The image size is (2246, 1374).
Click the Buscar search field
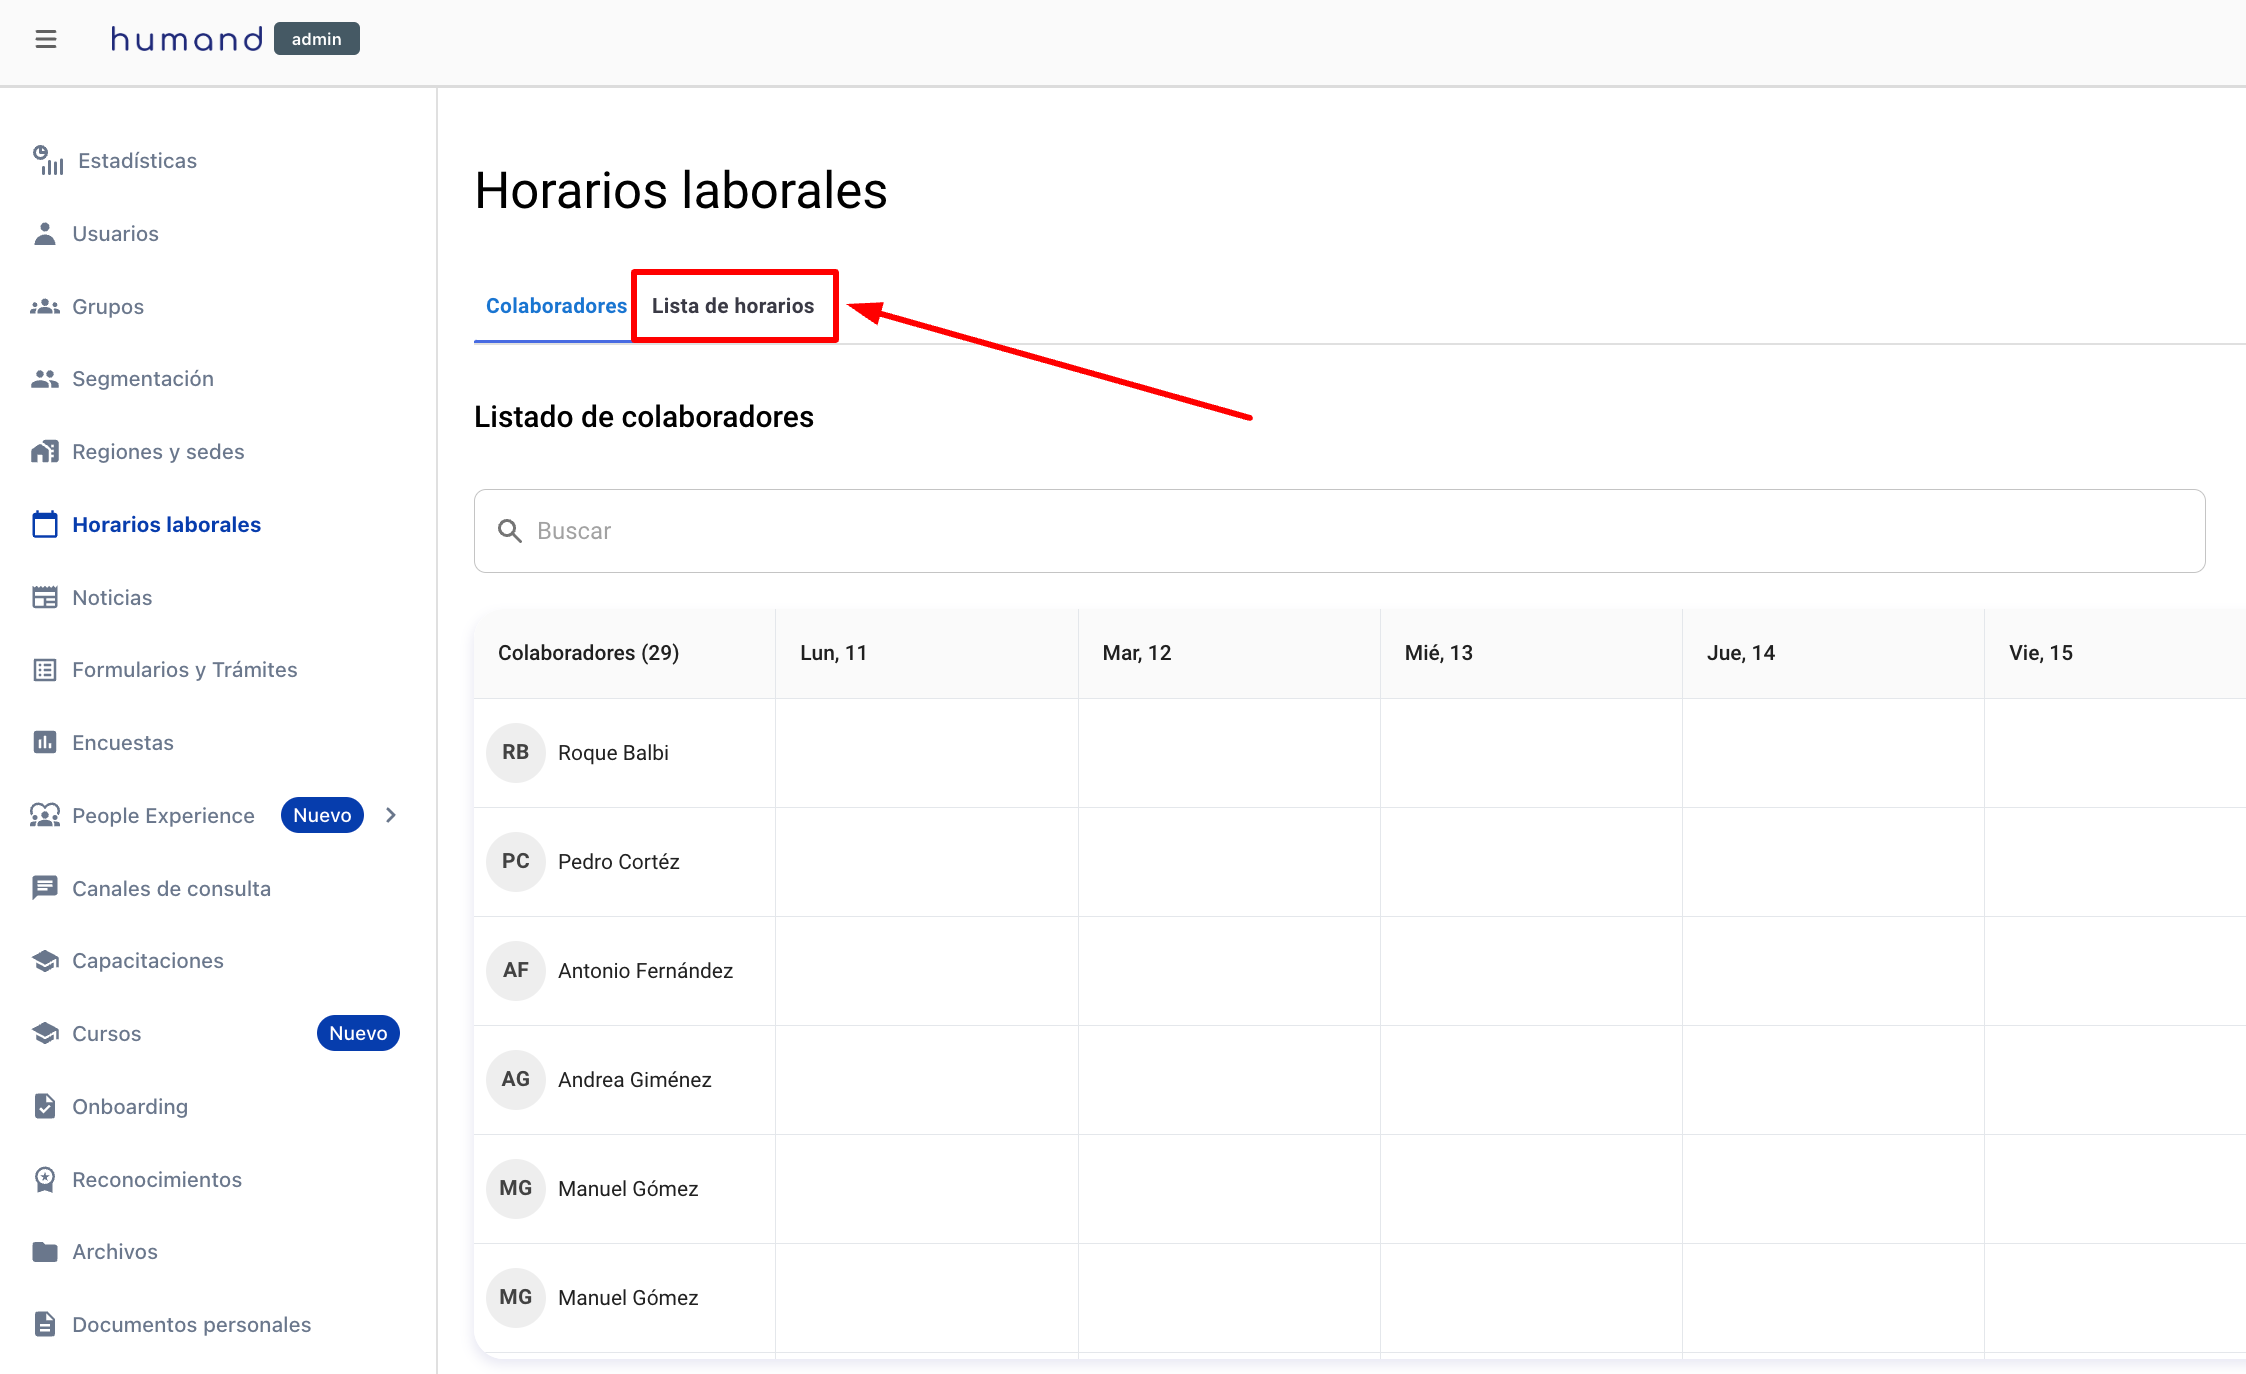pyautogui.click(x=1340, y=531)
